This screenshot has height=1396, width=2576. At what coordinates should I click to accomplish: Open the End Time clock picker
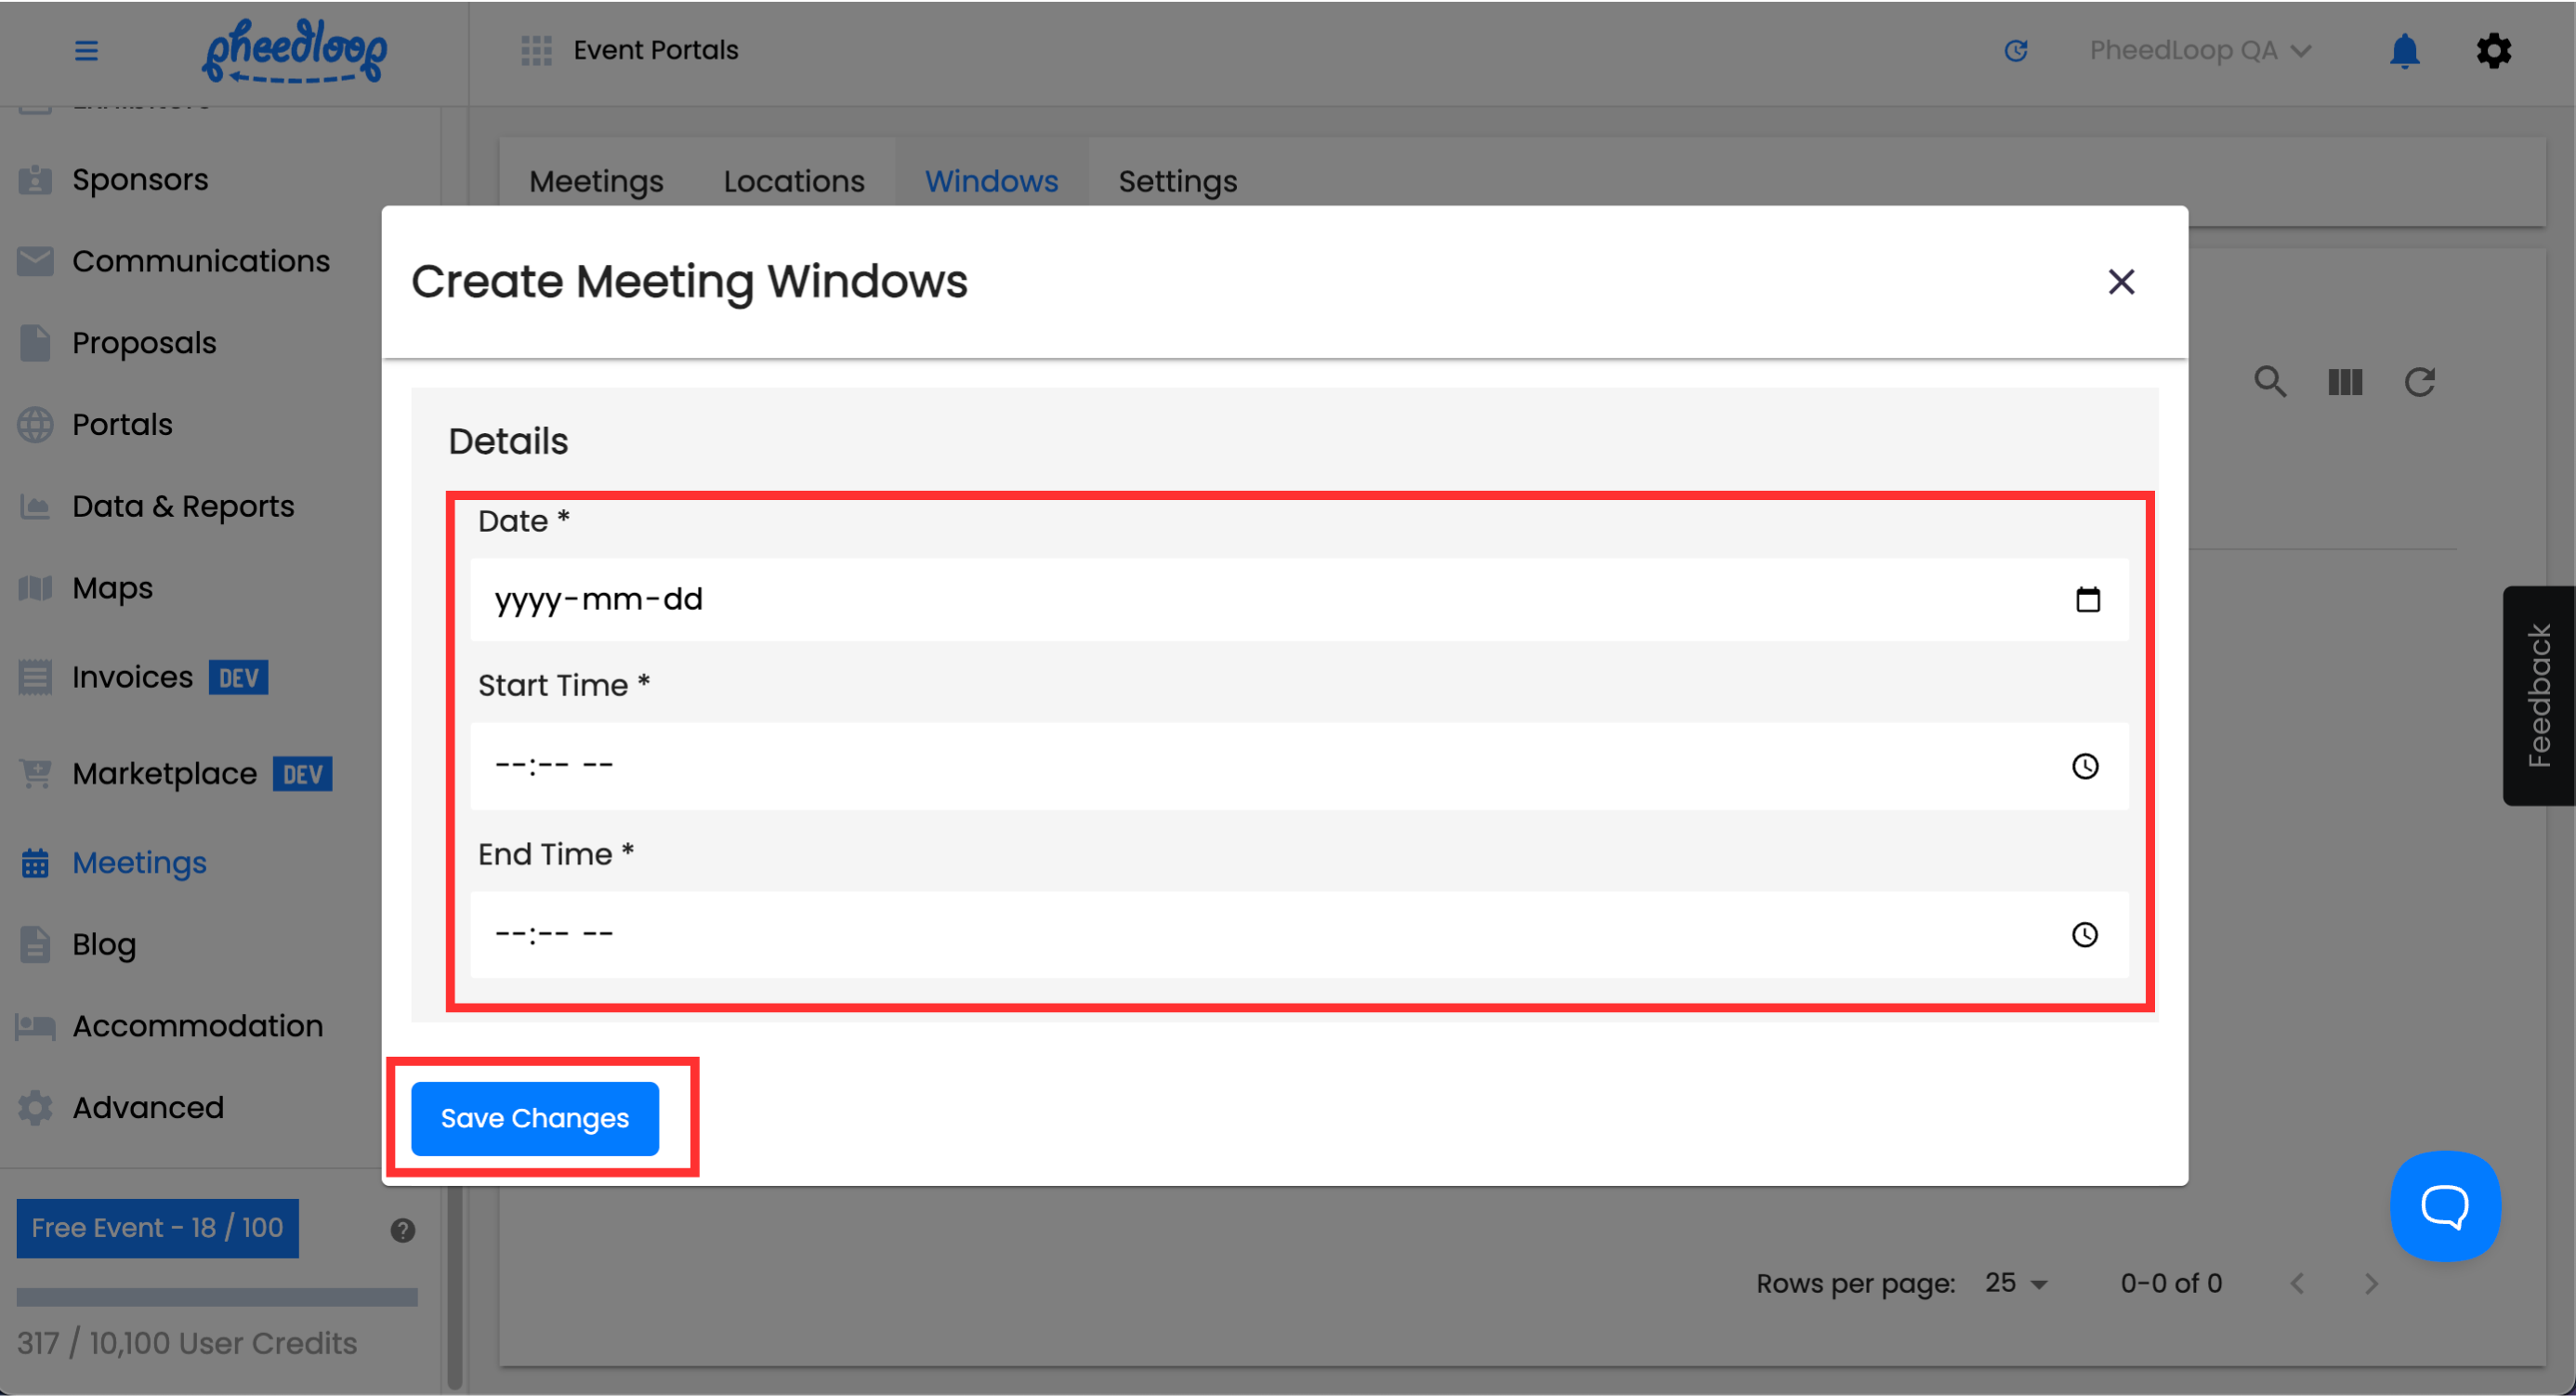[x=2084, y=934]
